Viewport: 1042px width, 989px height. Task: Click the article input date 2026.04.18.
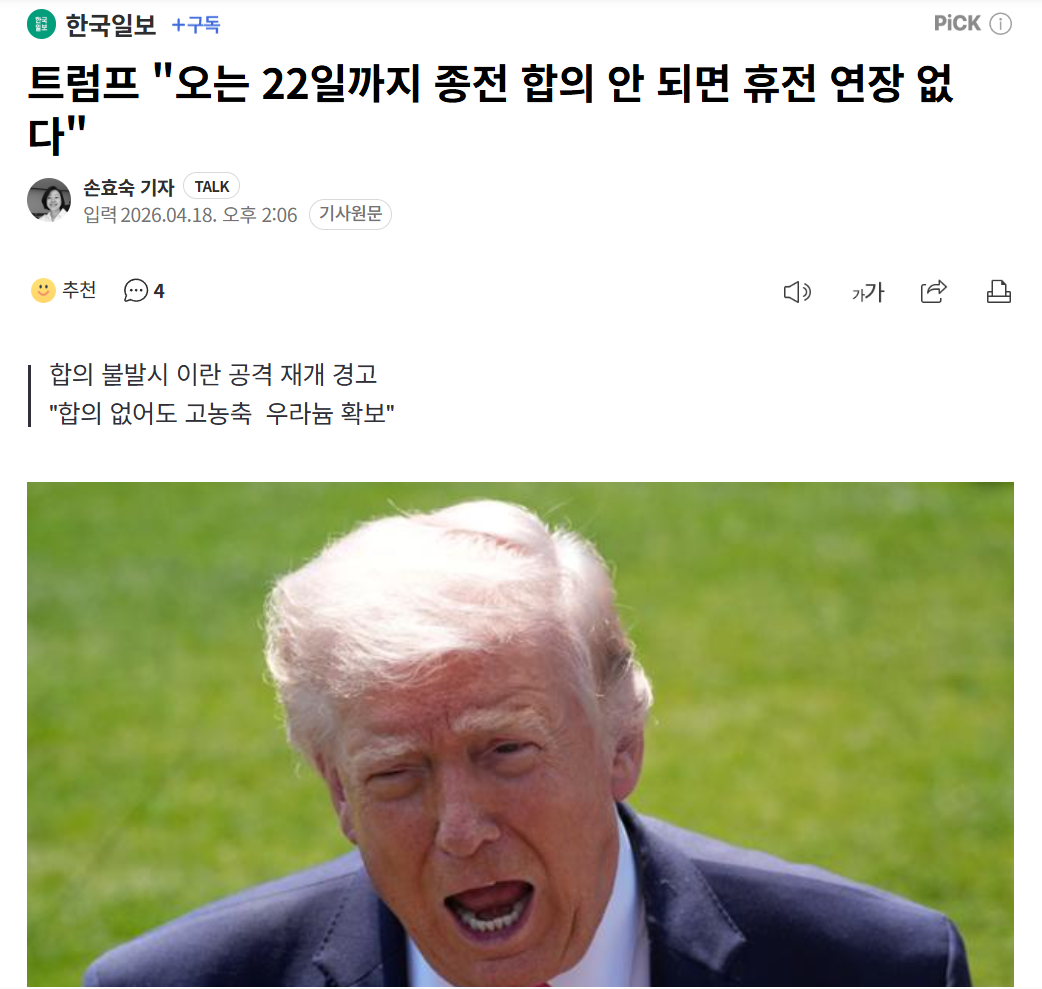169,215
